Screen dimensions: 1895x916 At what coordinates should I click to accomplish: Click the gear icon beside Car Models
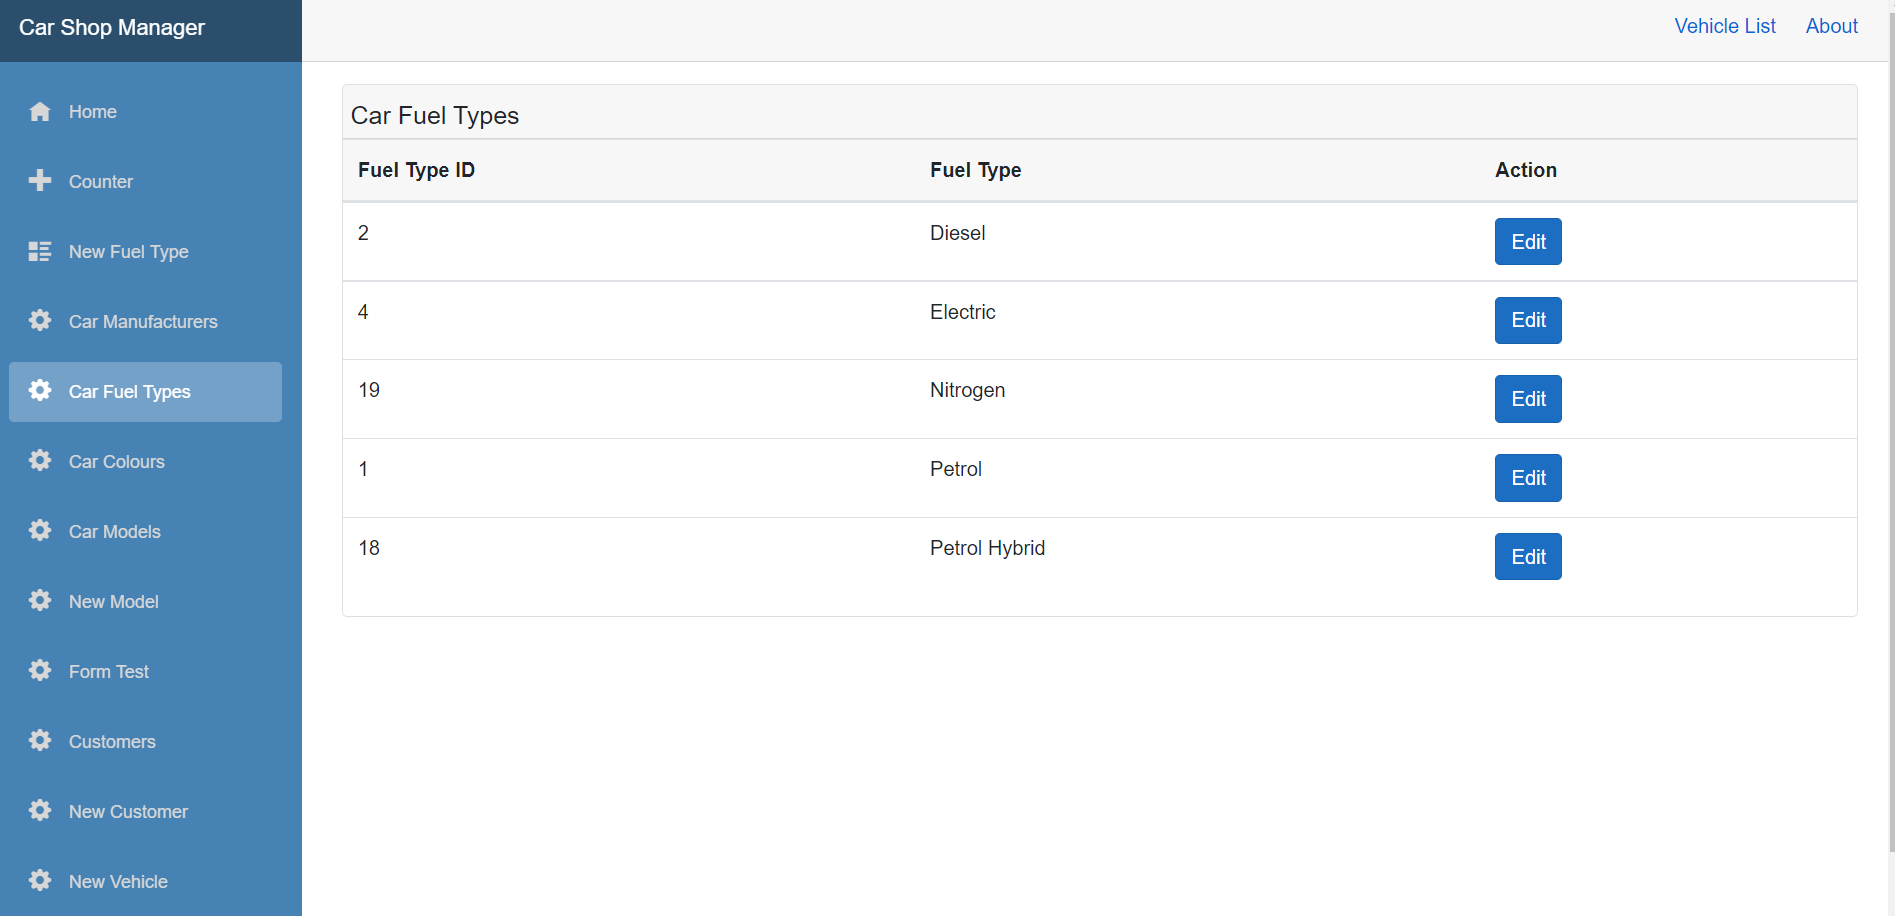(x=40, y=531)
